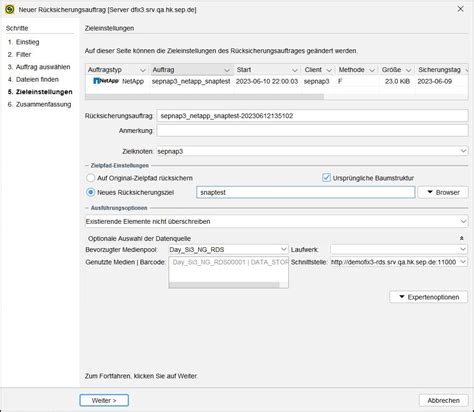
Task: Click the NetApp logo icon in the task row
Action: 106,81
